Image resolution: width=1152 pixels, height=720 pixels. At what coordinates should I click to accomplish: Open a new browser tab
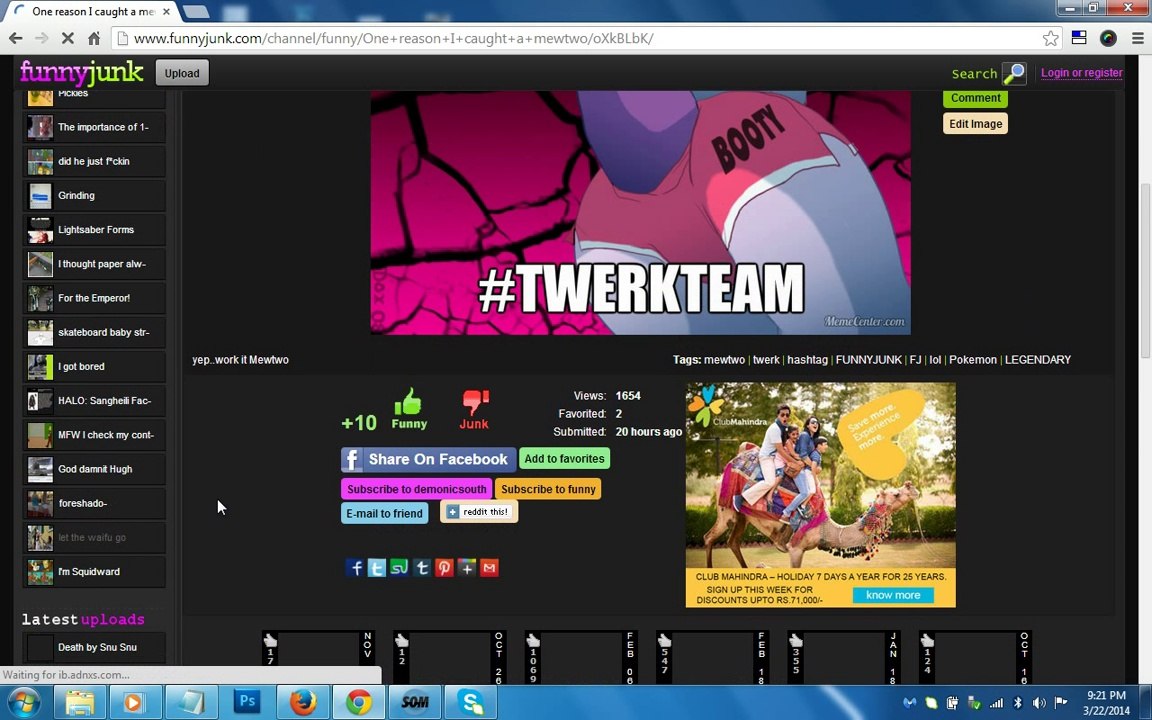tap(195, 12)
